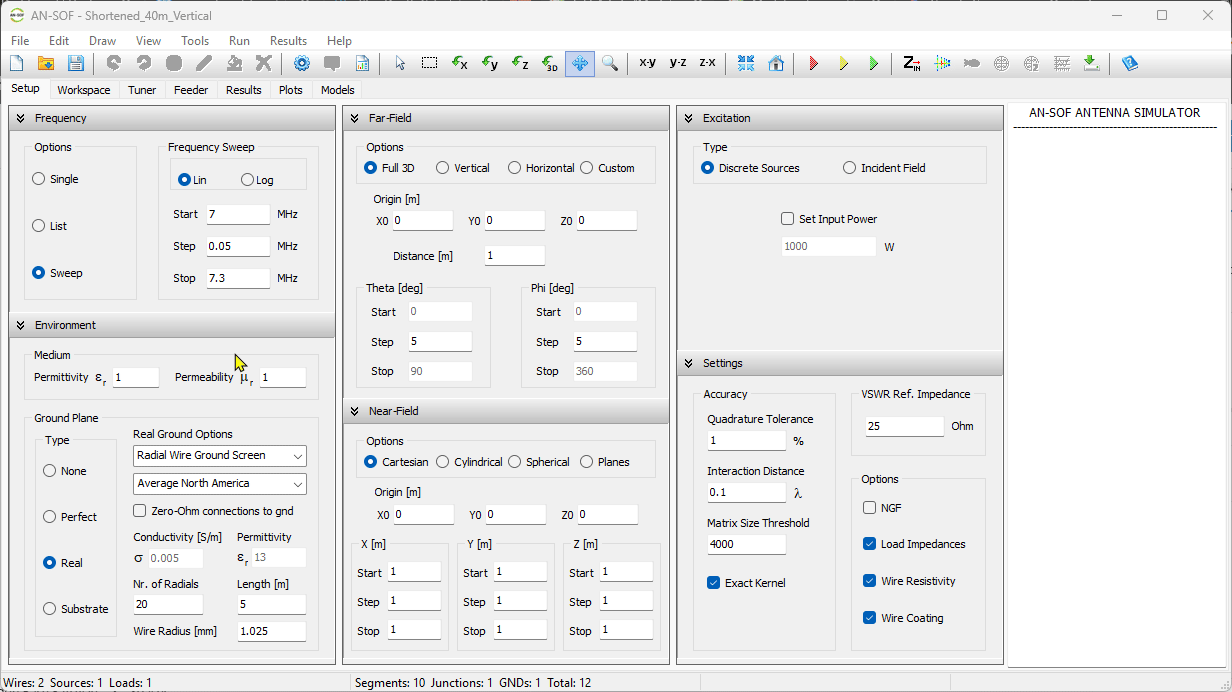Click the home view icon

776,63
